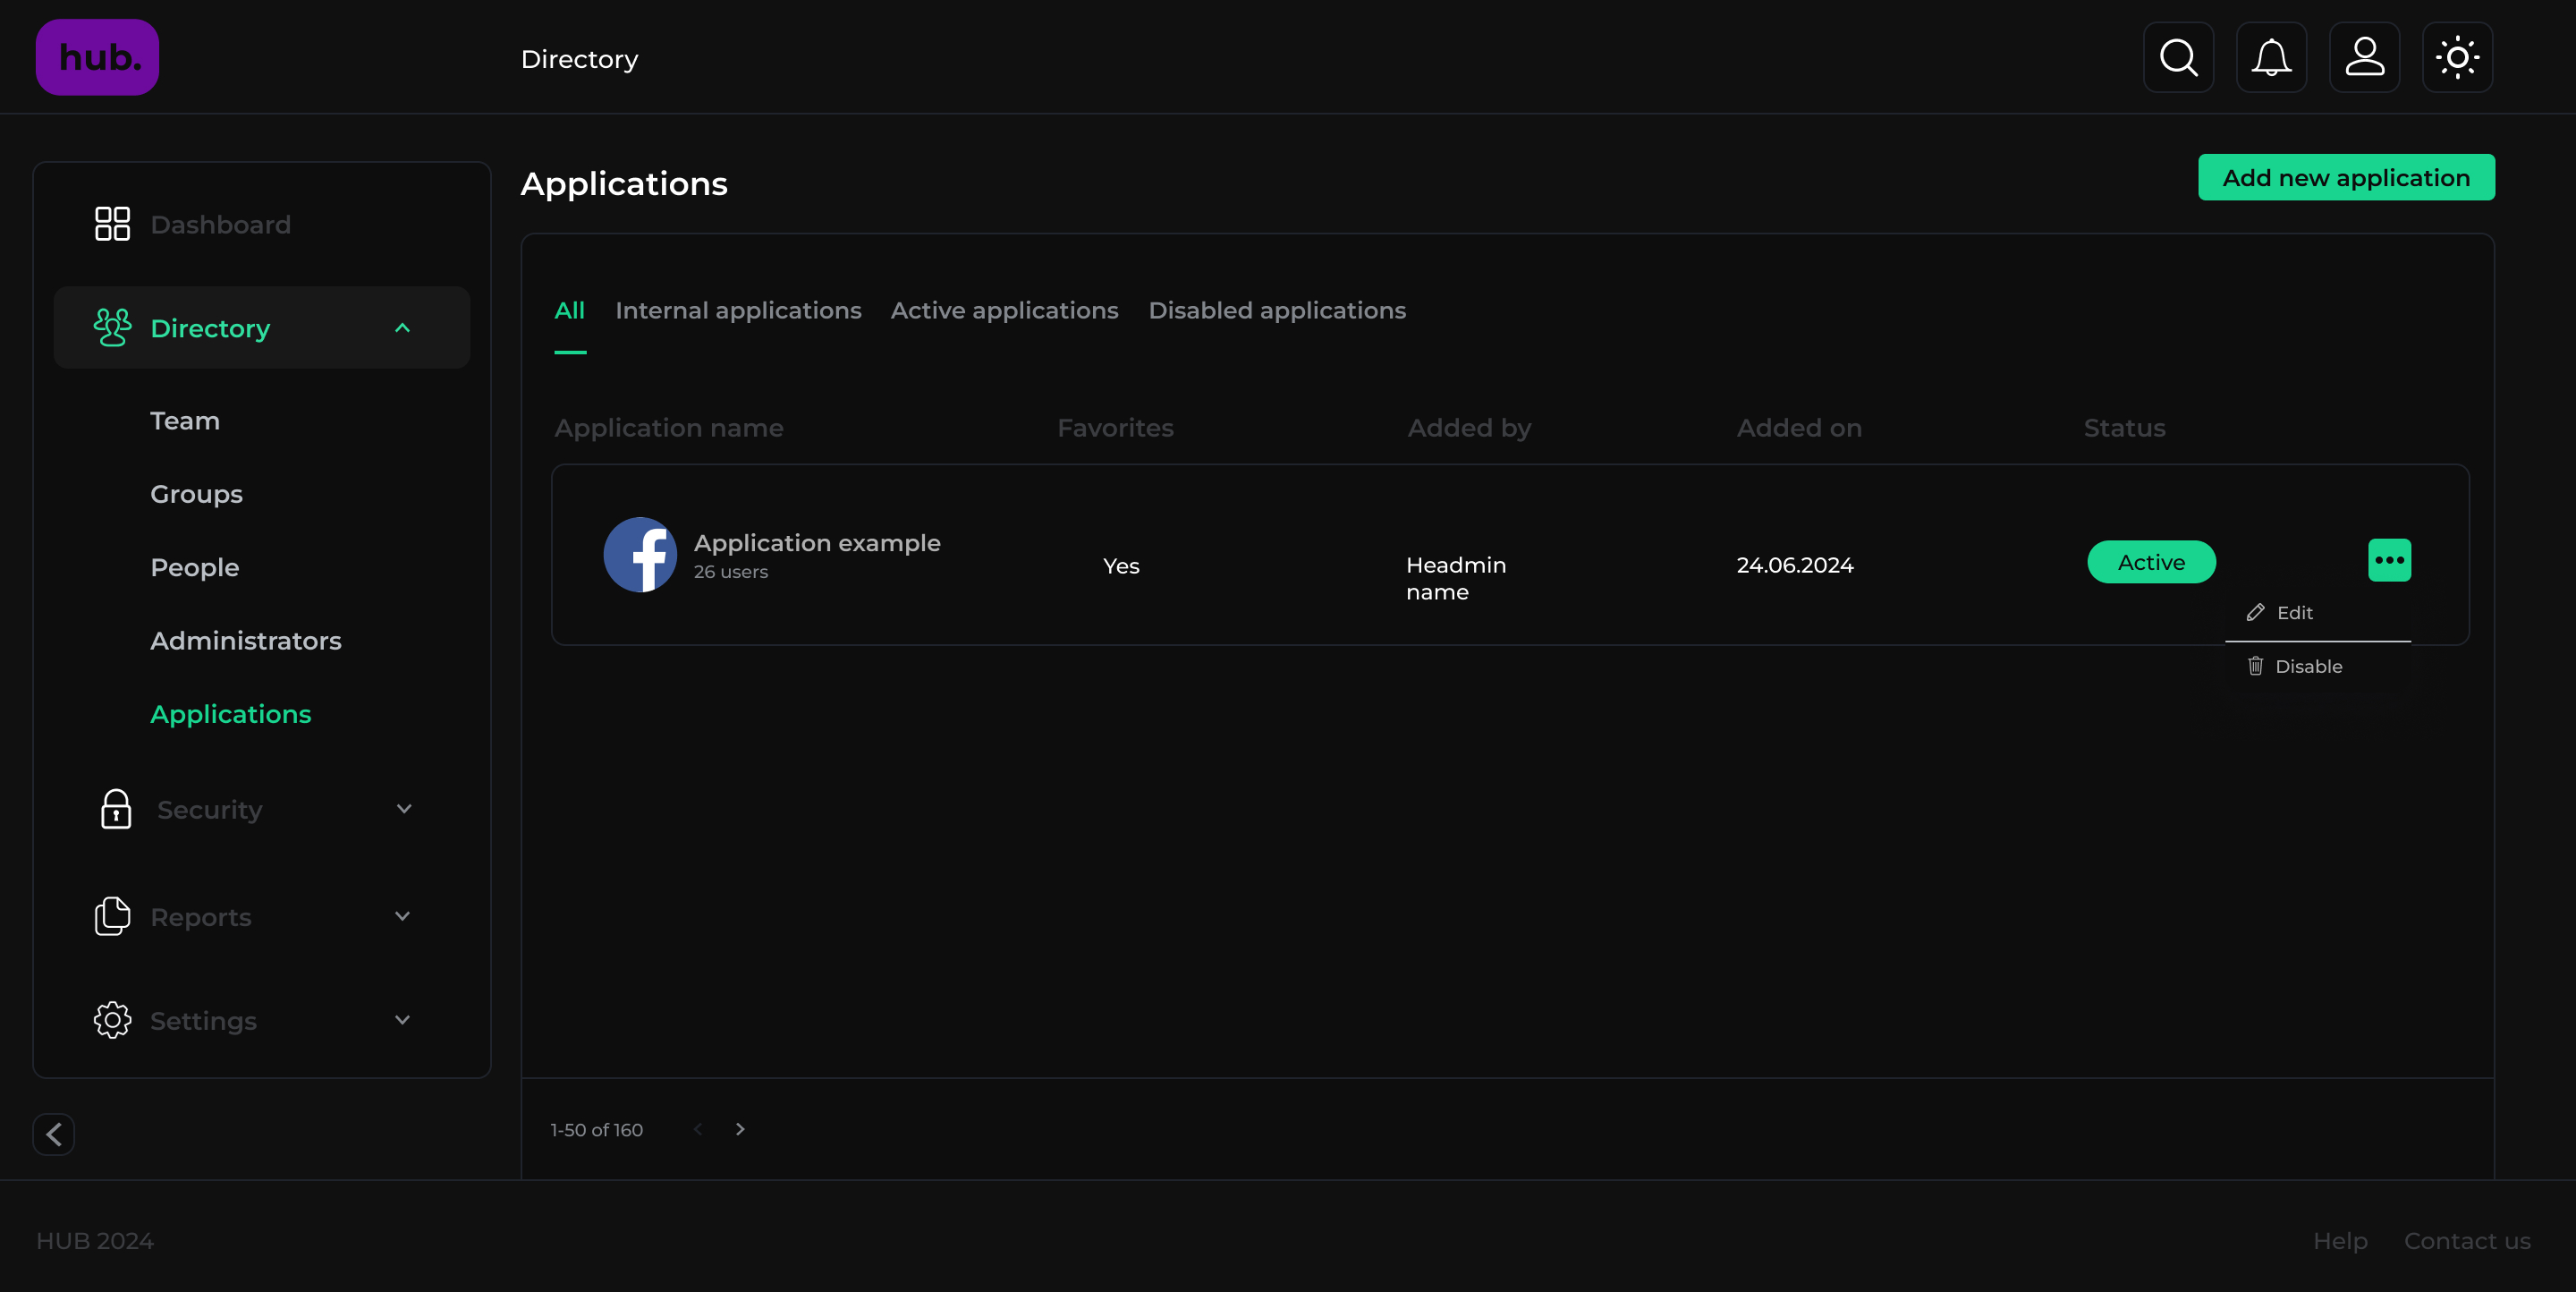Click the Directory header breadcrumb
This screenshot has height=1292, width=2576.
coord(579,59)
